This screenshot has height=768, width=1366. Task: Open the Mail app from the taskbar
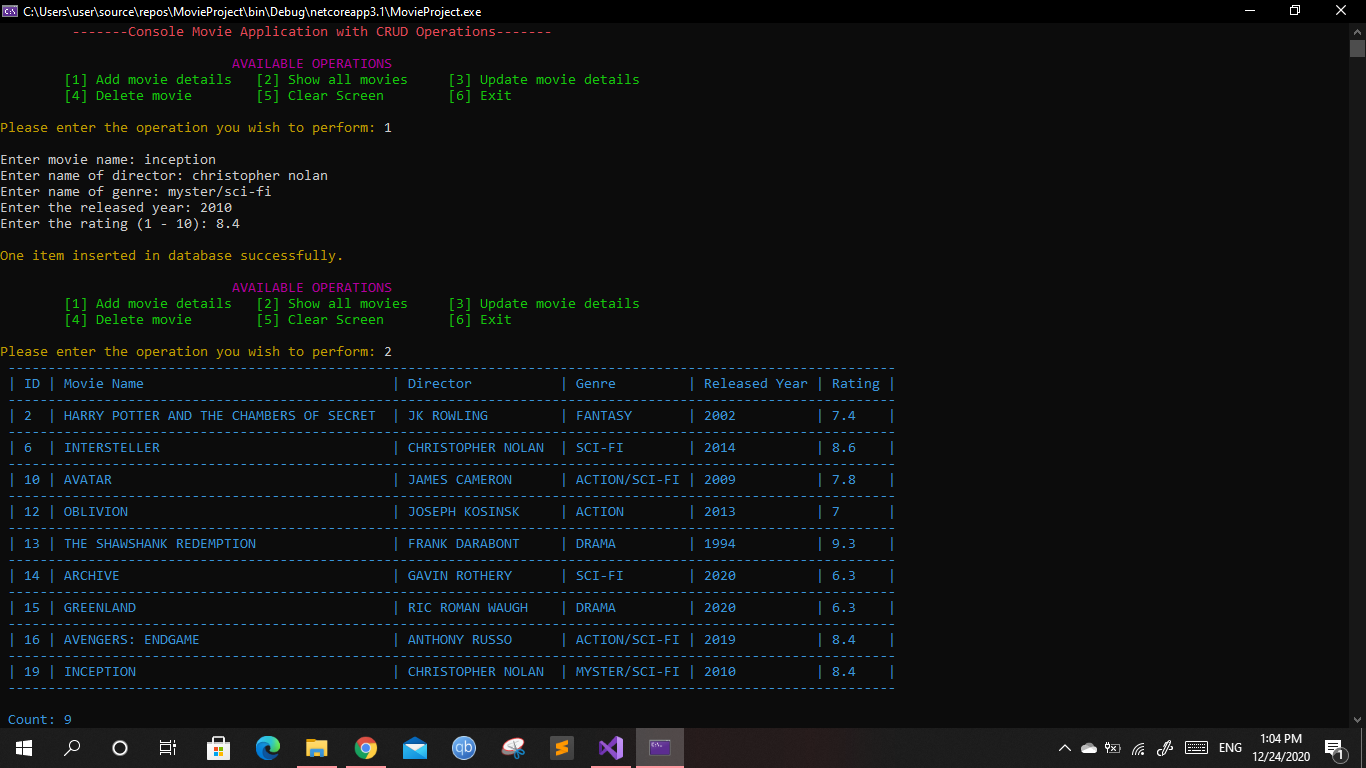pos(414,747)
